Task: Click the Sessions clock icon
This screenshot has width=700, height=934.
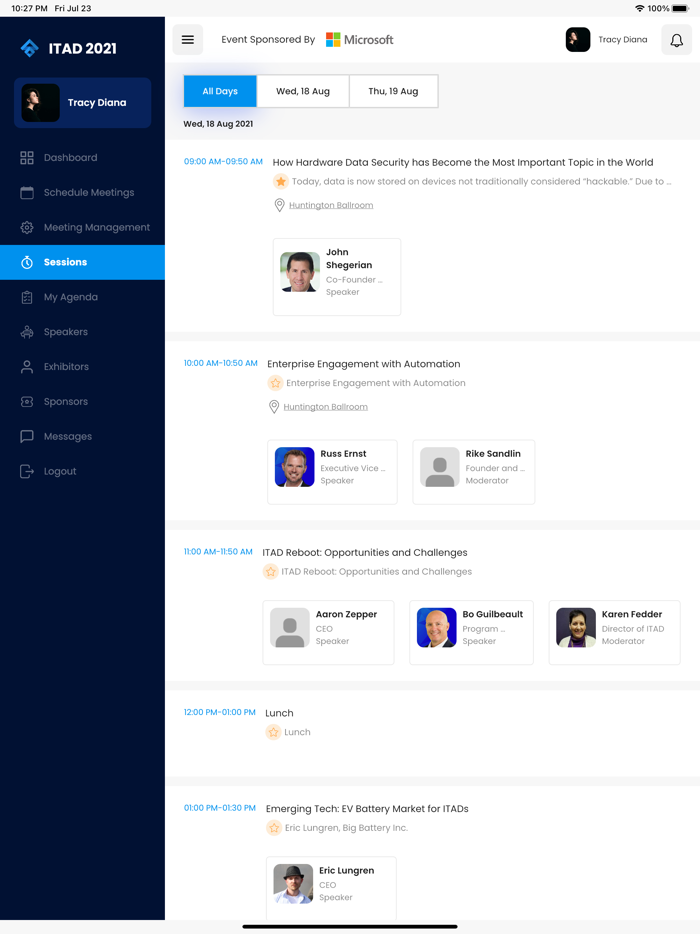Action: point(27,262)
